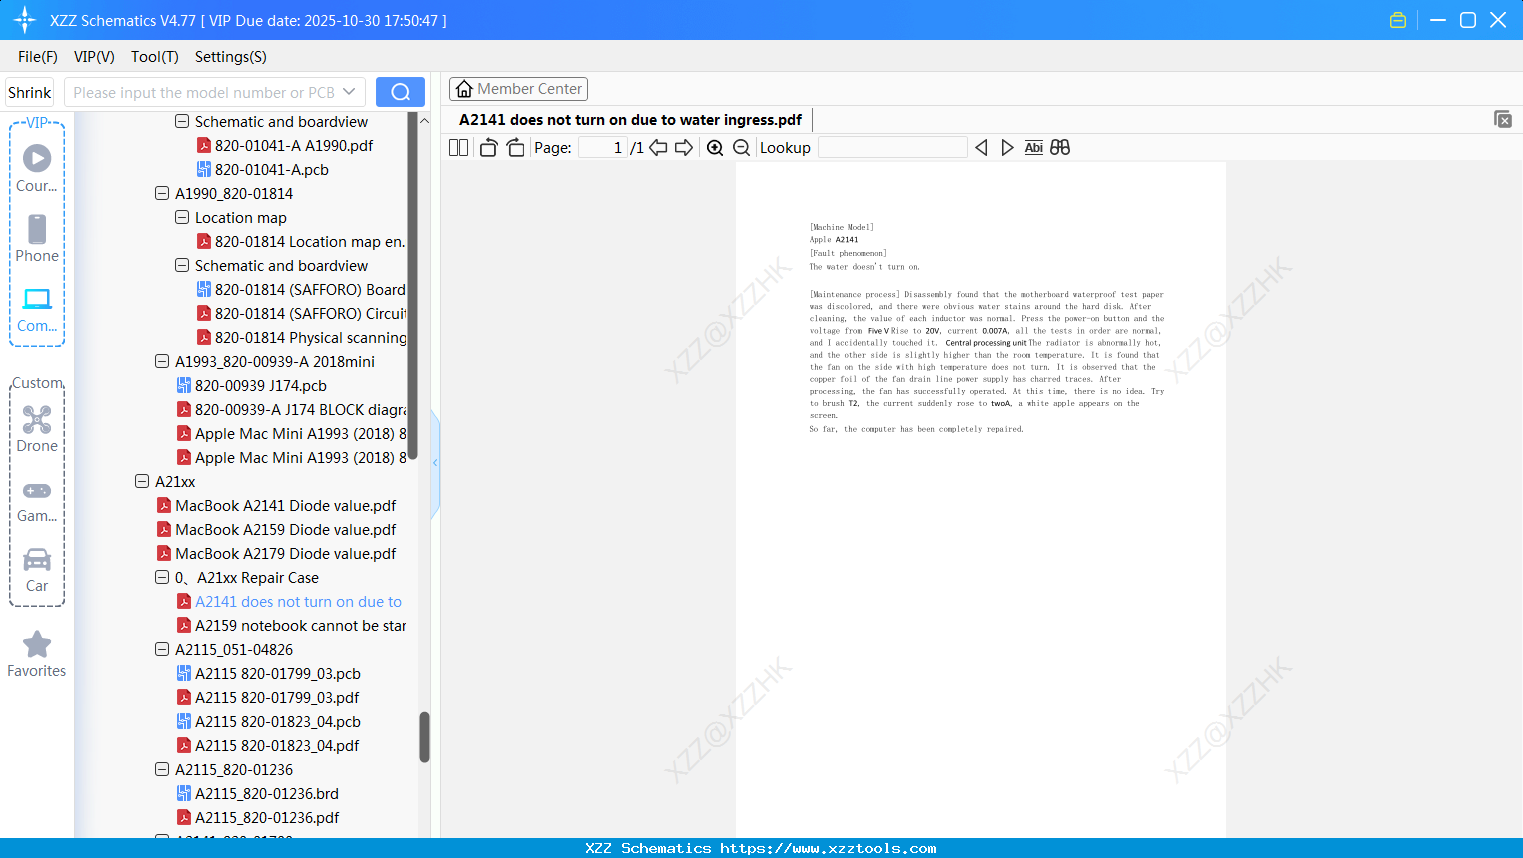Collapse the A2115_820-01236 node
Viewport: 1523px width, 858px height.
[x=162, y=769]
